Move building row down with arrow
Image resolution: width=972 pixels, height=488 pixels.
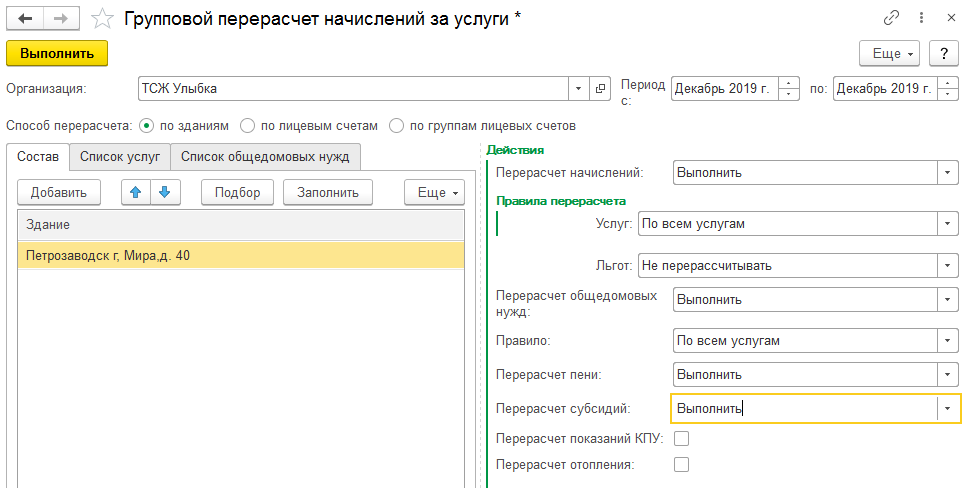(164, 192)
